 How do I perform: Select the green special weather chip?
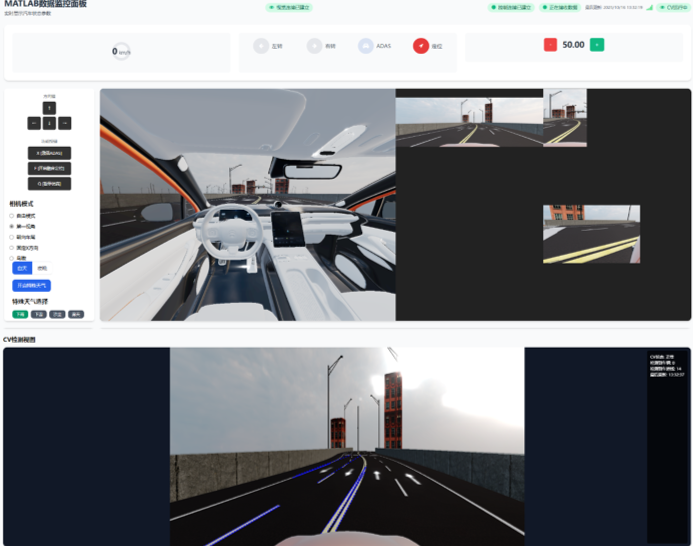click(x=19, y=314)
